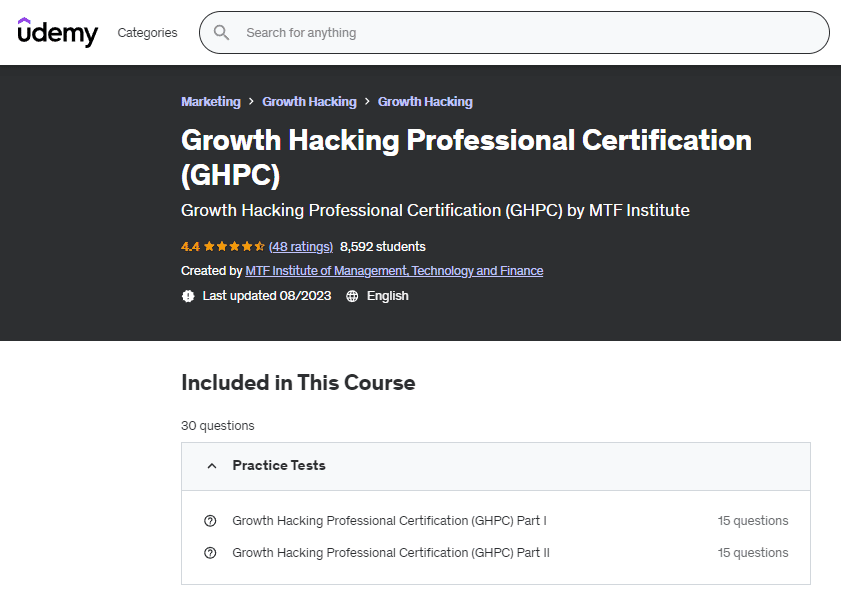The image size is (841, 599).
Task: Open the last Growth Hacking breadcrumb
Action: click(425, 102)
